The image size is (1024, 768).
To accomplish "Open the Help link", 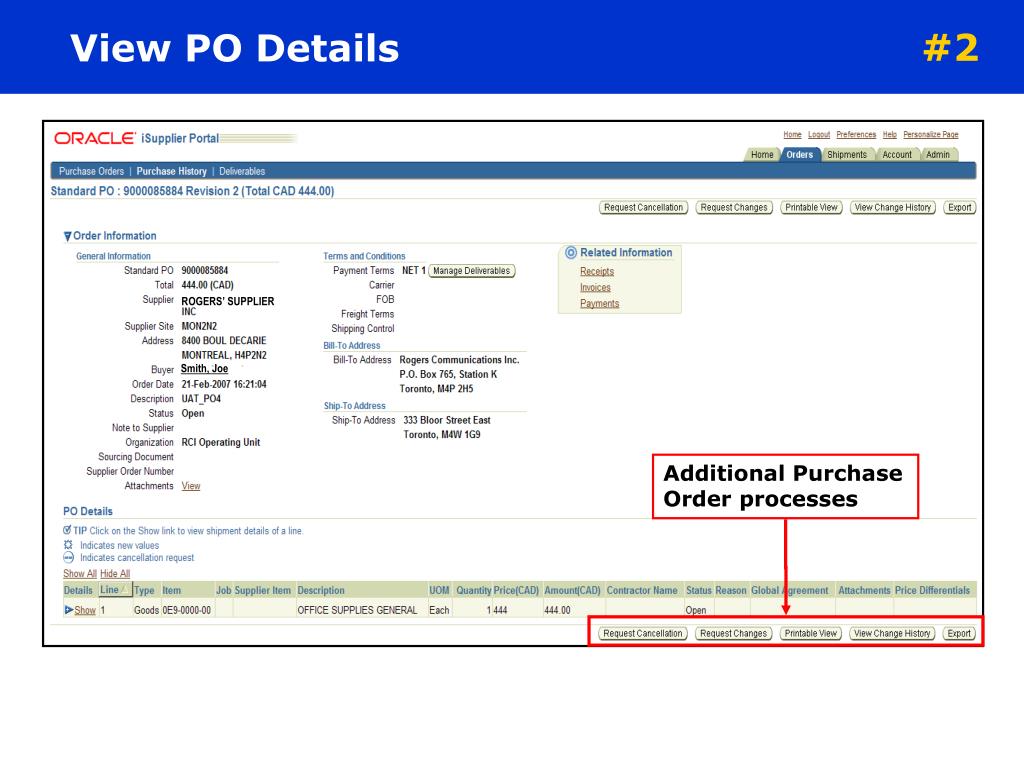I will [x=889, y=135].
